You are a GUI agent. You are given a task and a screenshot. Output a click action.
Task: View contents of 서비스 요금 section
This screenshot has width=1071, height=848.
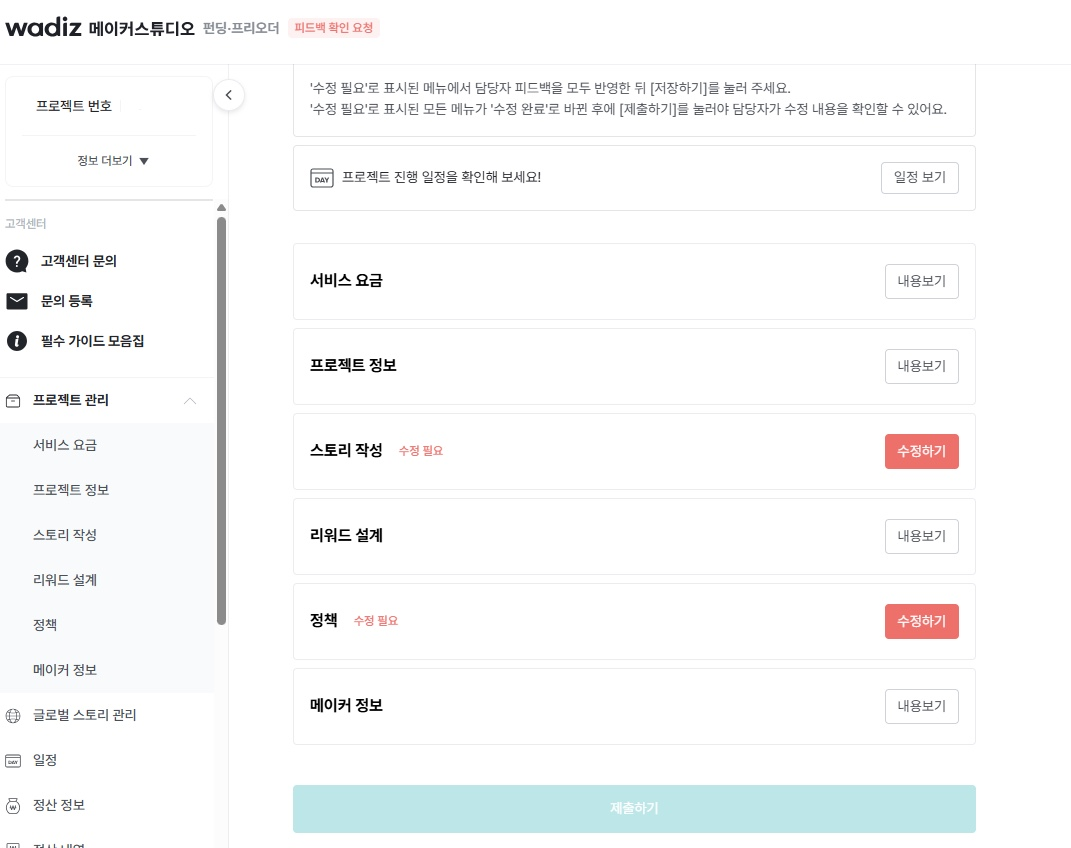click(921, 281)
